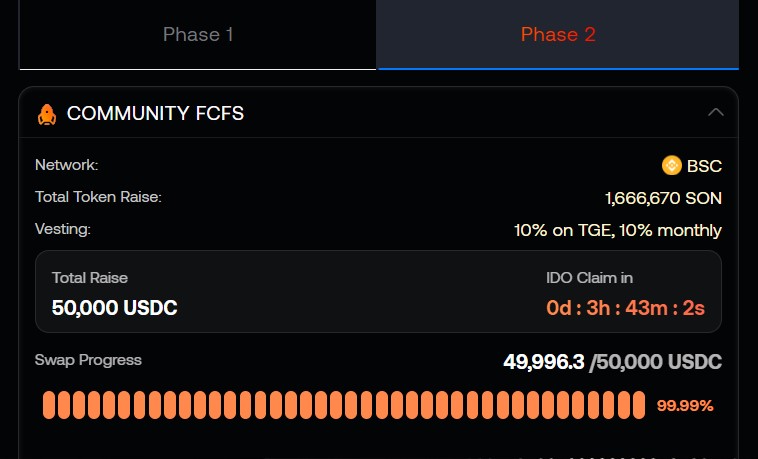Click the 1,666,670 SON token amount

coord(663,198)
